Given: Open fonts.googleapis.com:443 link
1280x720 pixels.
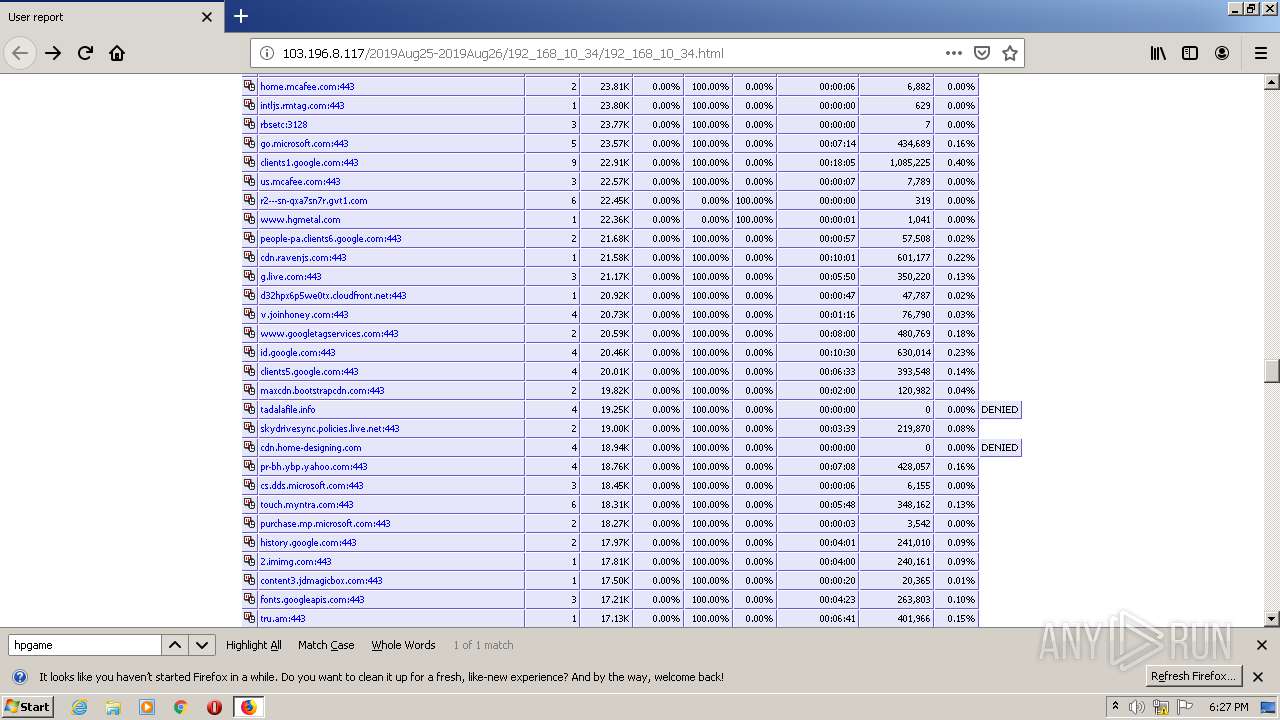Looking at the screenshot, I should (312, 600).
